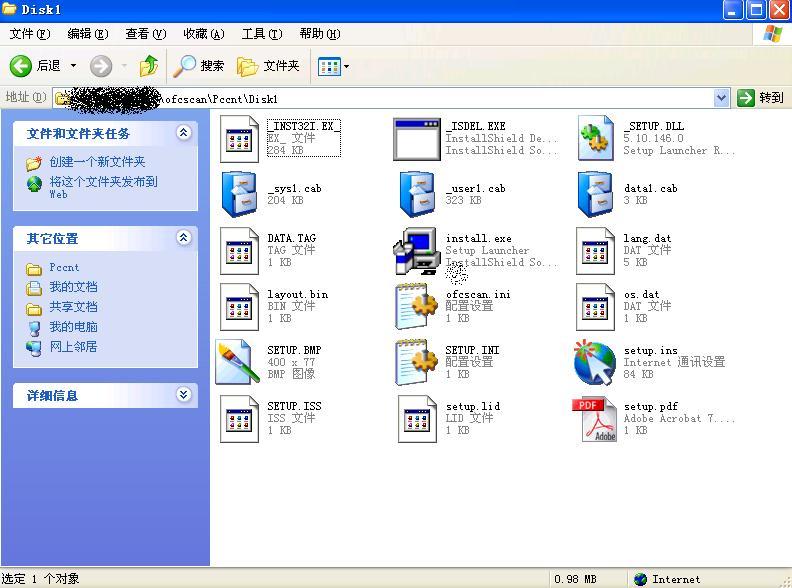Select the data1.cab cabinet icon
The width and height of the screenshot is (792, 588).
point(596,194)
